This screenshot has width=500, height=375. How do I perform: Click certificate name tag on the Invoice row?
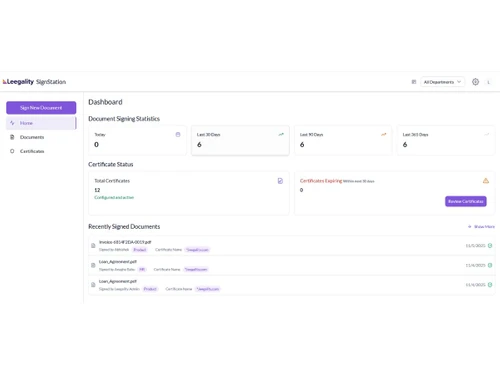click(197, 250)
